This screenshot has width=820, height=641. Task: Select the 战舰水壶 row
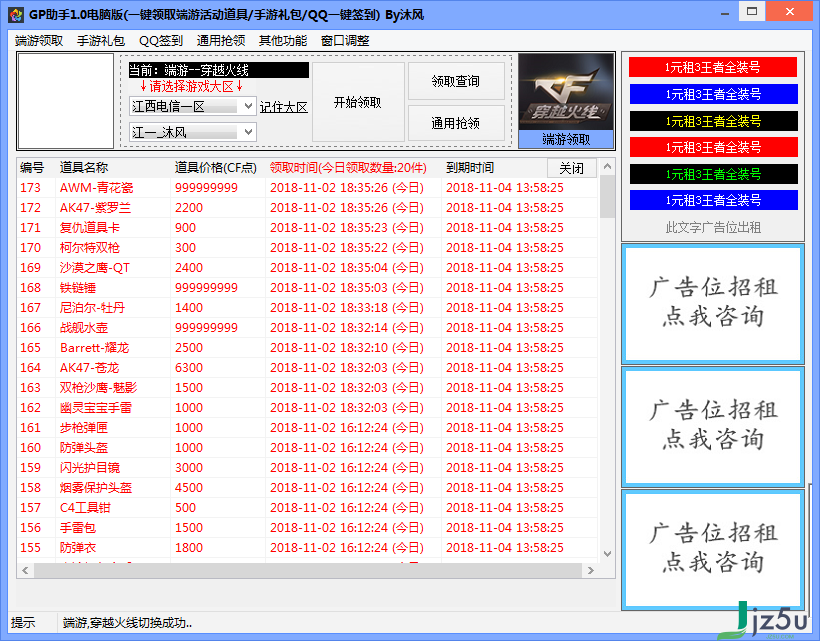[308, 328]
